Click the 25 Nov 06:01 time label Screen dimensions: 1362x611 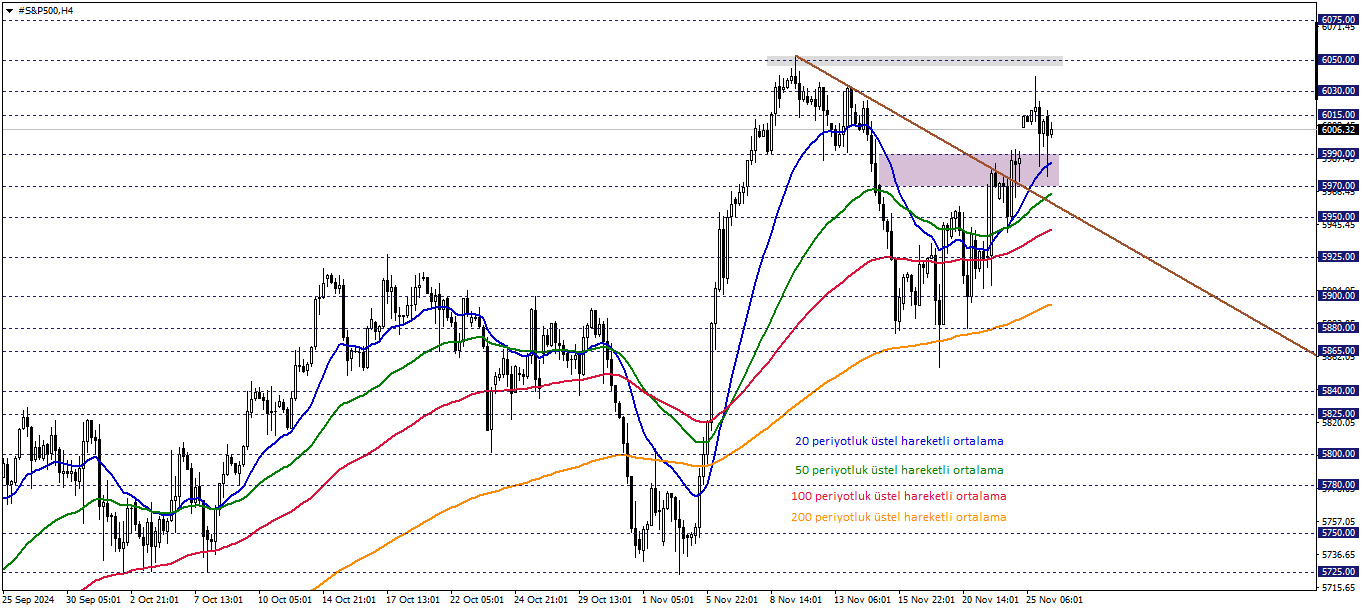pos(1056,601)
